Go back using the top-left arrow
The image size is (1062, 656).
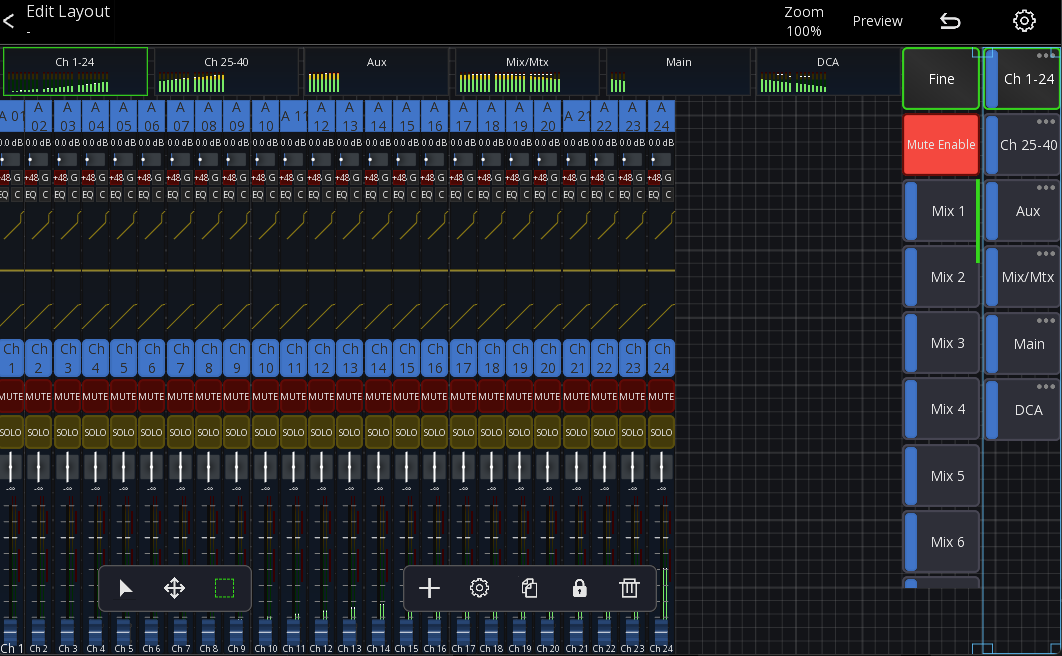[x=9, y=21]
